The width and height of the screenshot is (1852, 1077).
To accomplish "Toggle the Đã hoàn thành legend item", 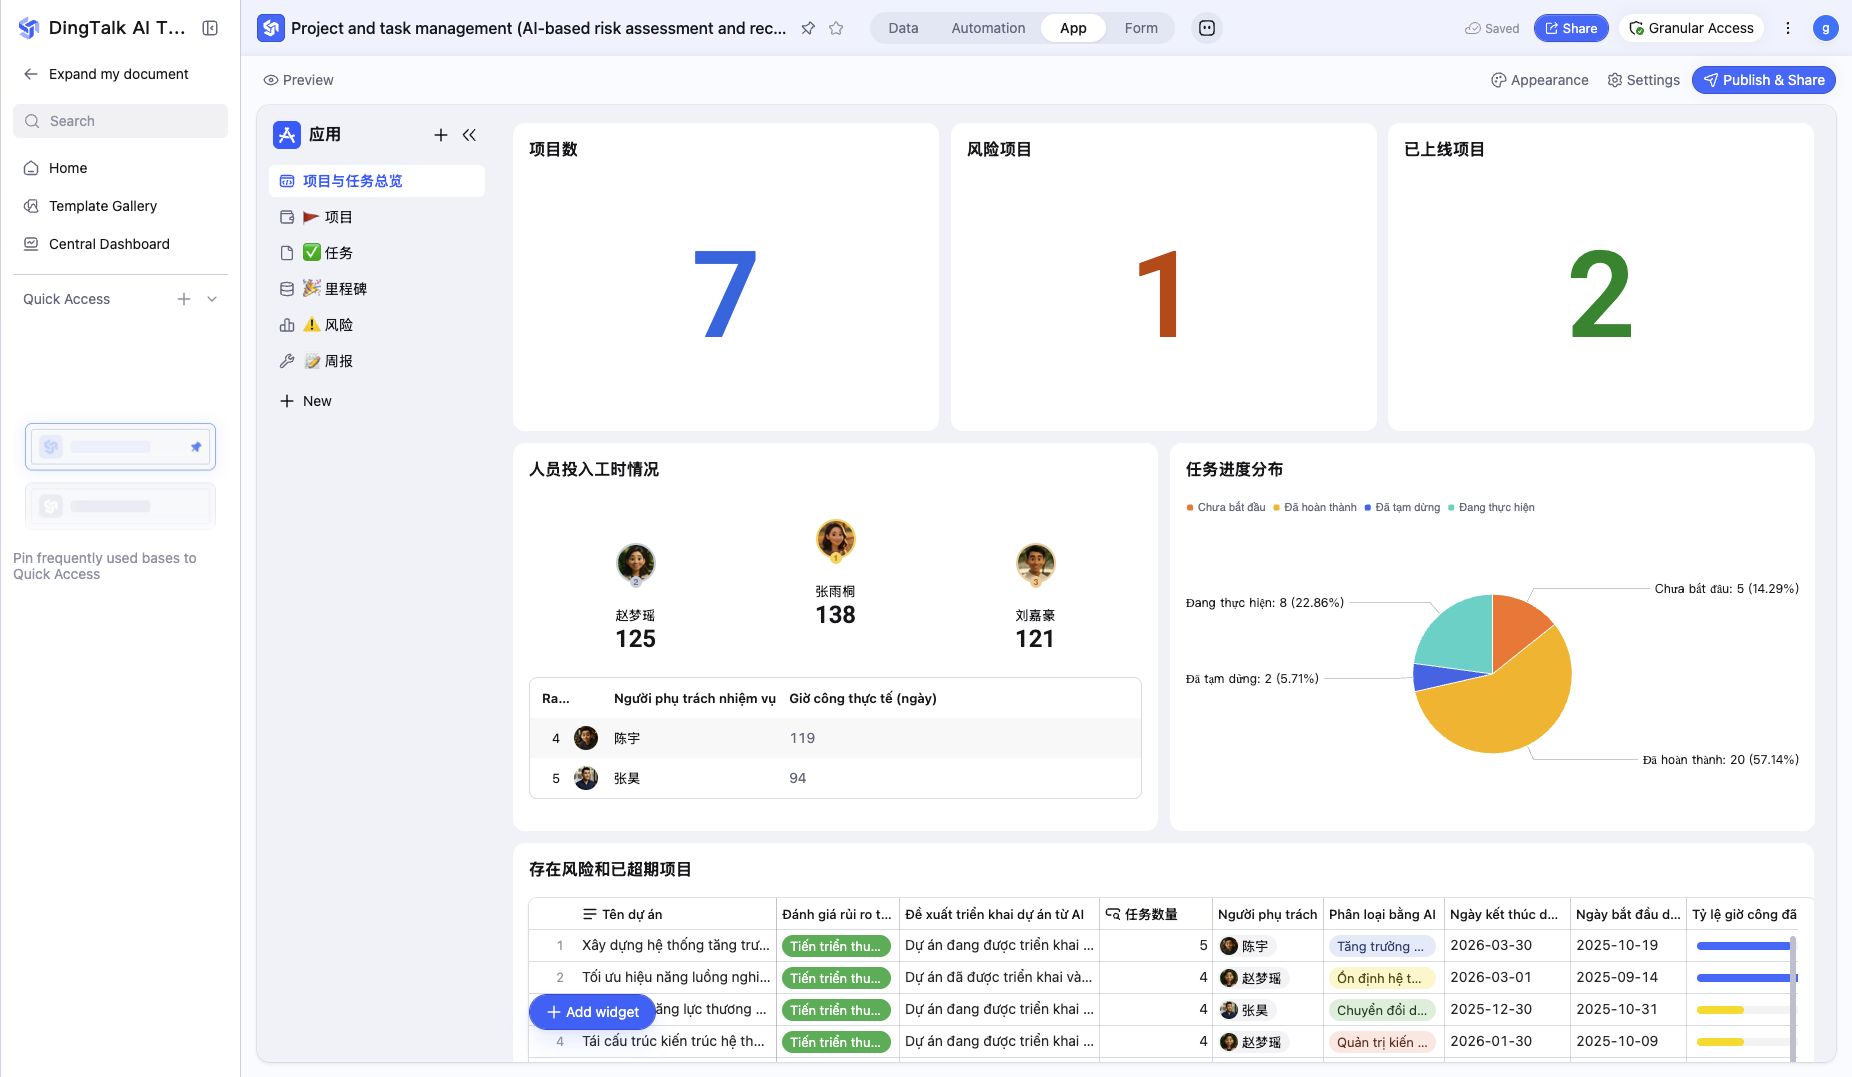I will pyautogui.click(x=1314, y=507).
